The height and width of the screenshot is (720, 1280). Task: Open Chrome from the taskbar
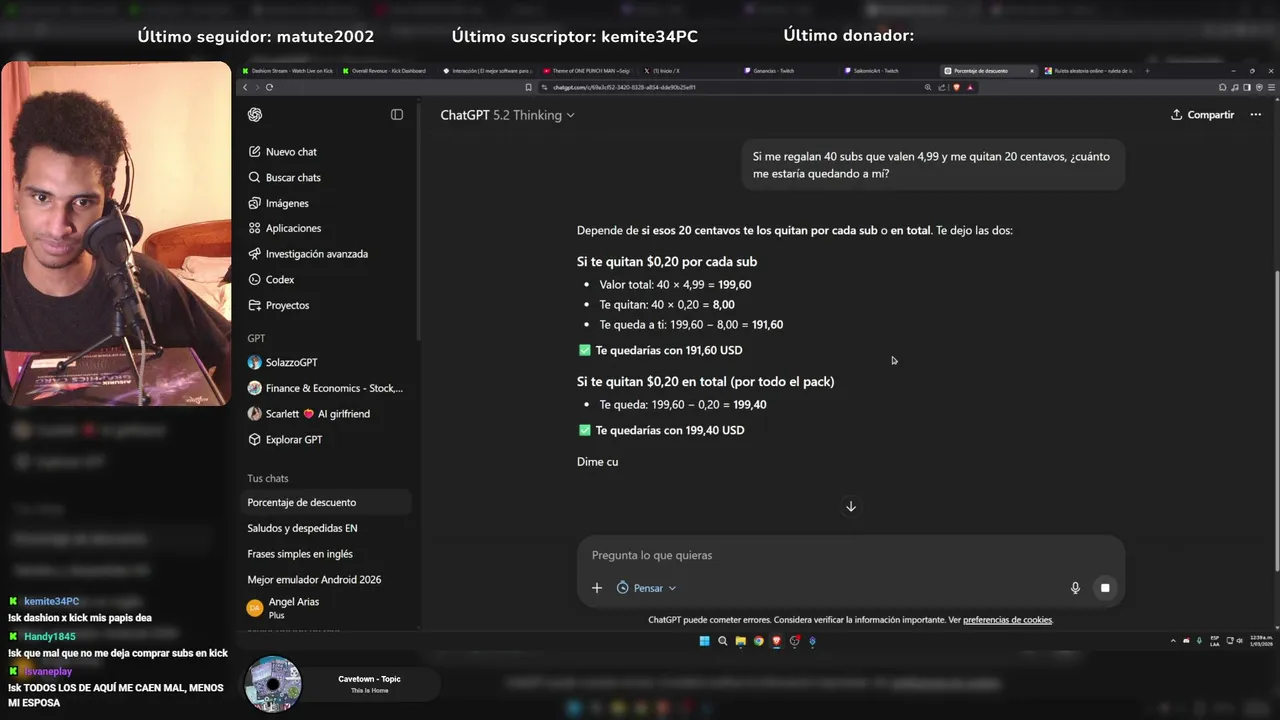758,641
